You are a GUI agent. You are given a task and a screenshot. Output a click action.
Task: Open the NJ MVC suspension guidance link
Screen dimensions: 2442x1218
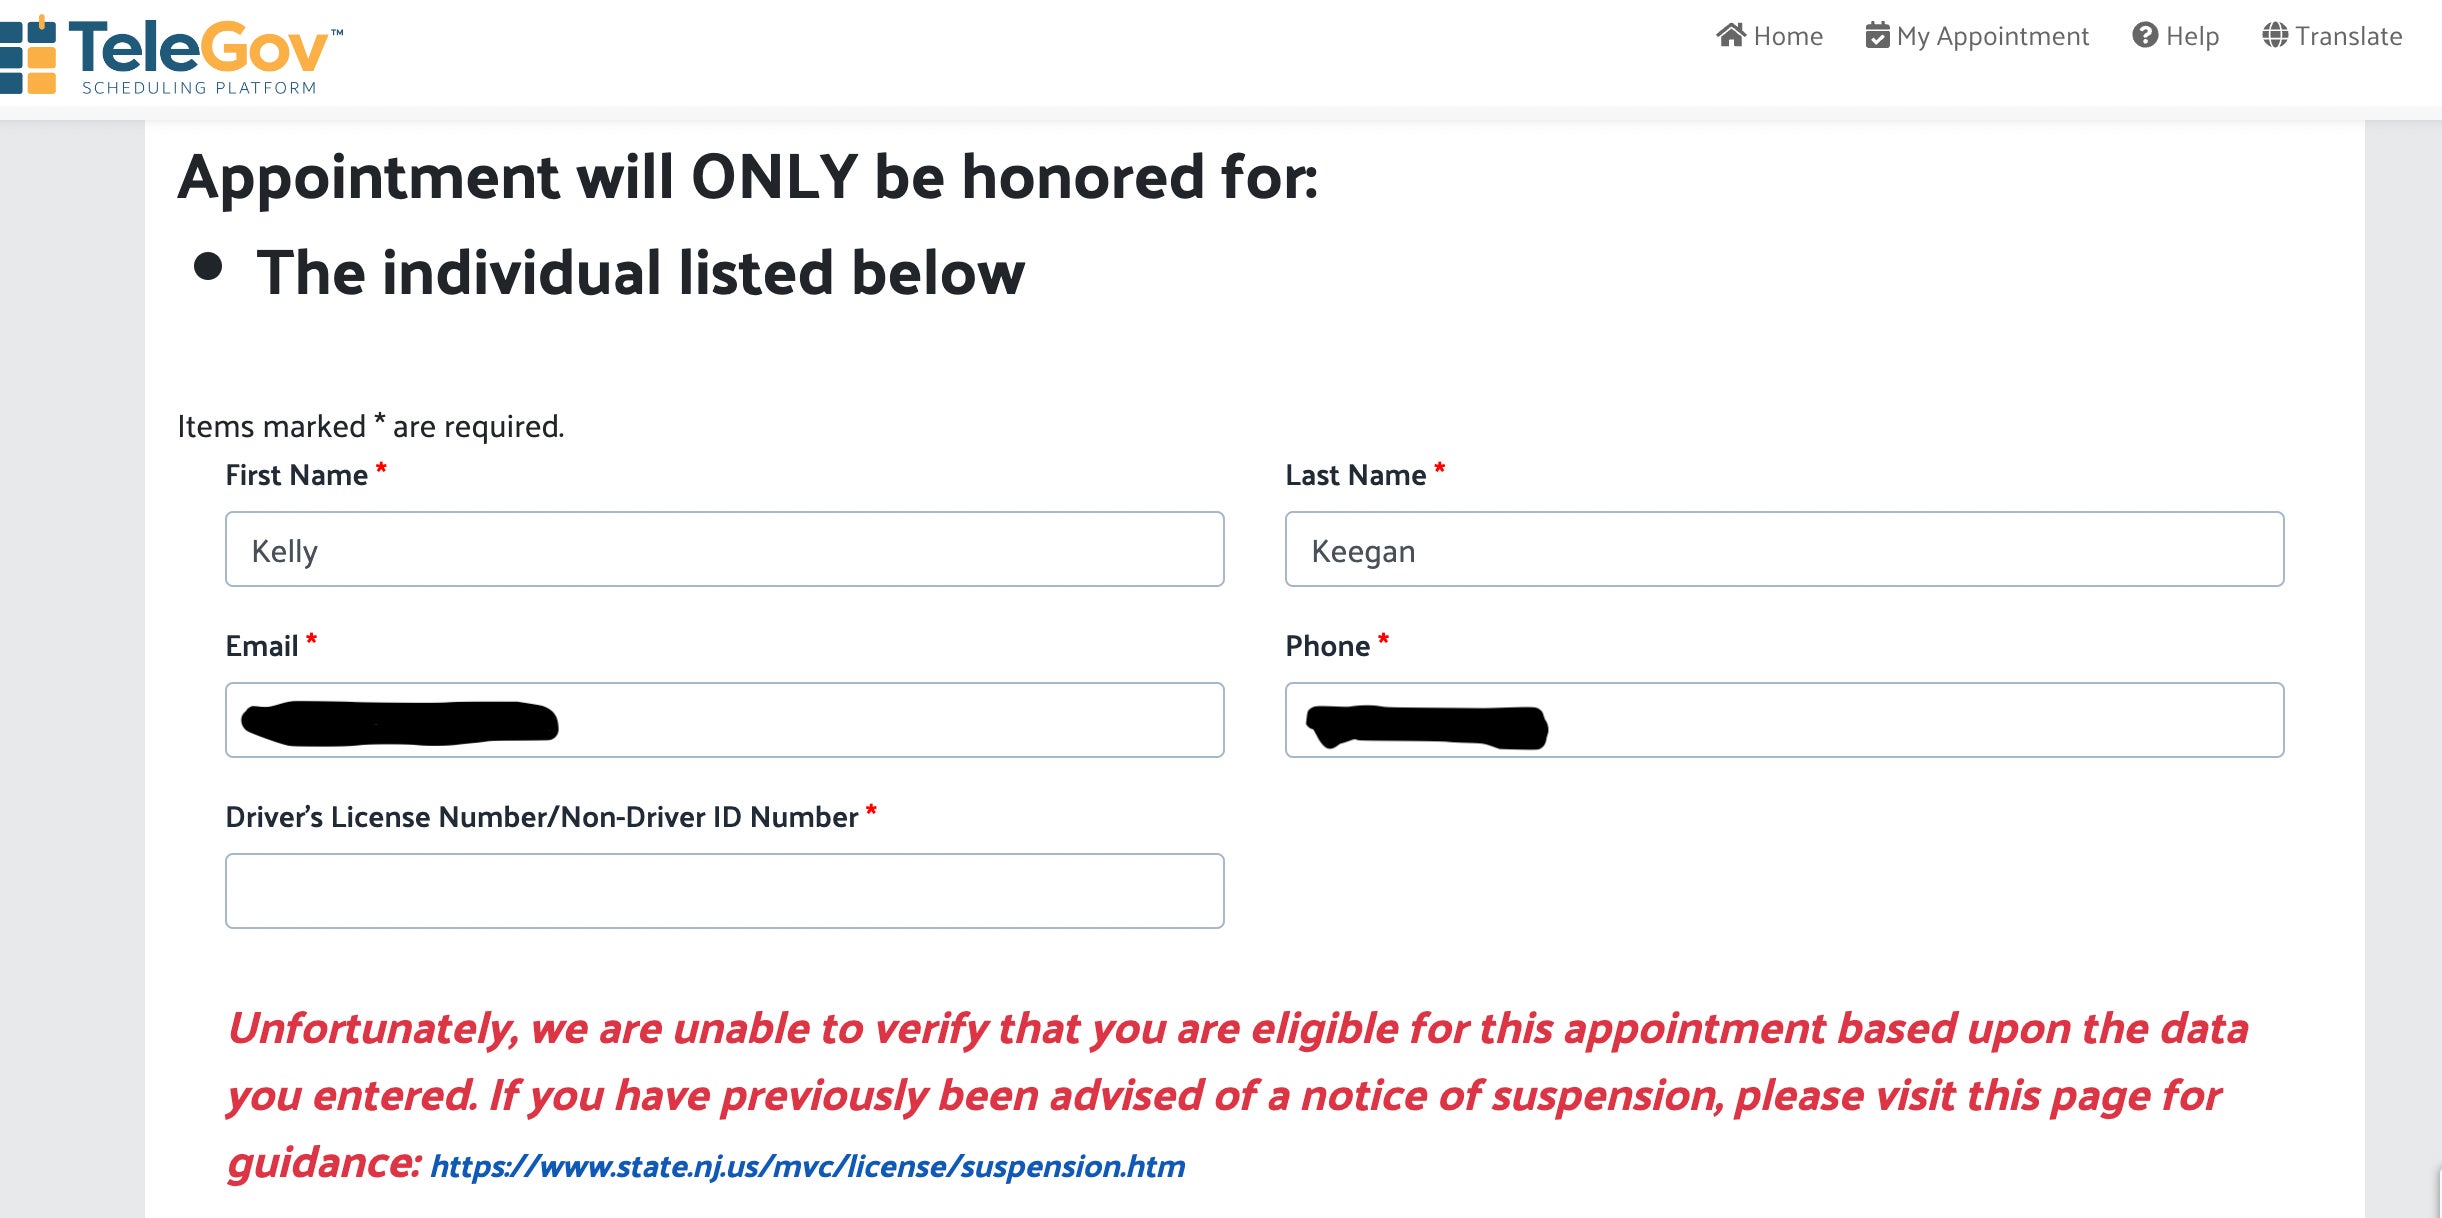[x=807, y=1166]
